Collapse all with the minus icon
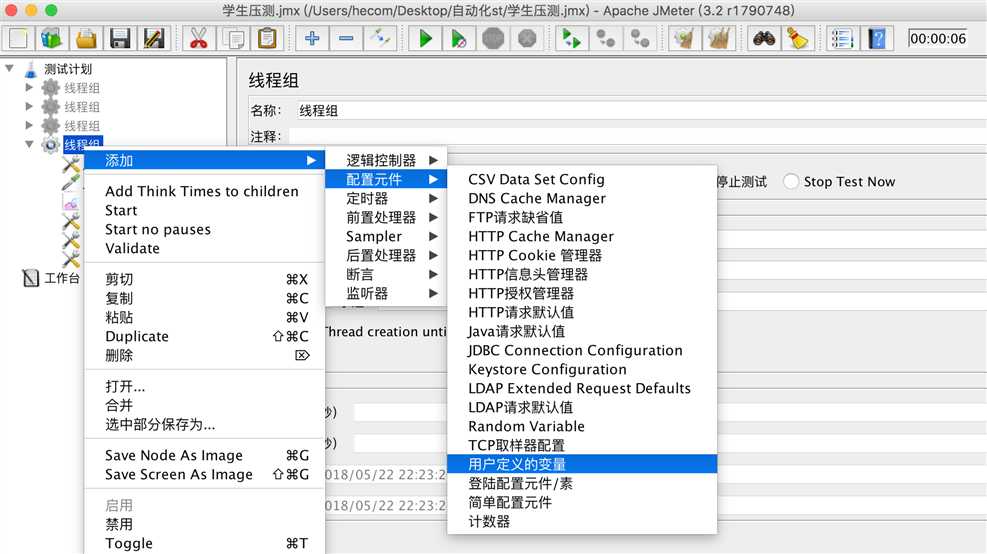This screenshot has width=987, height=554. tap(346, 38)
